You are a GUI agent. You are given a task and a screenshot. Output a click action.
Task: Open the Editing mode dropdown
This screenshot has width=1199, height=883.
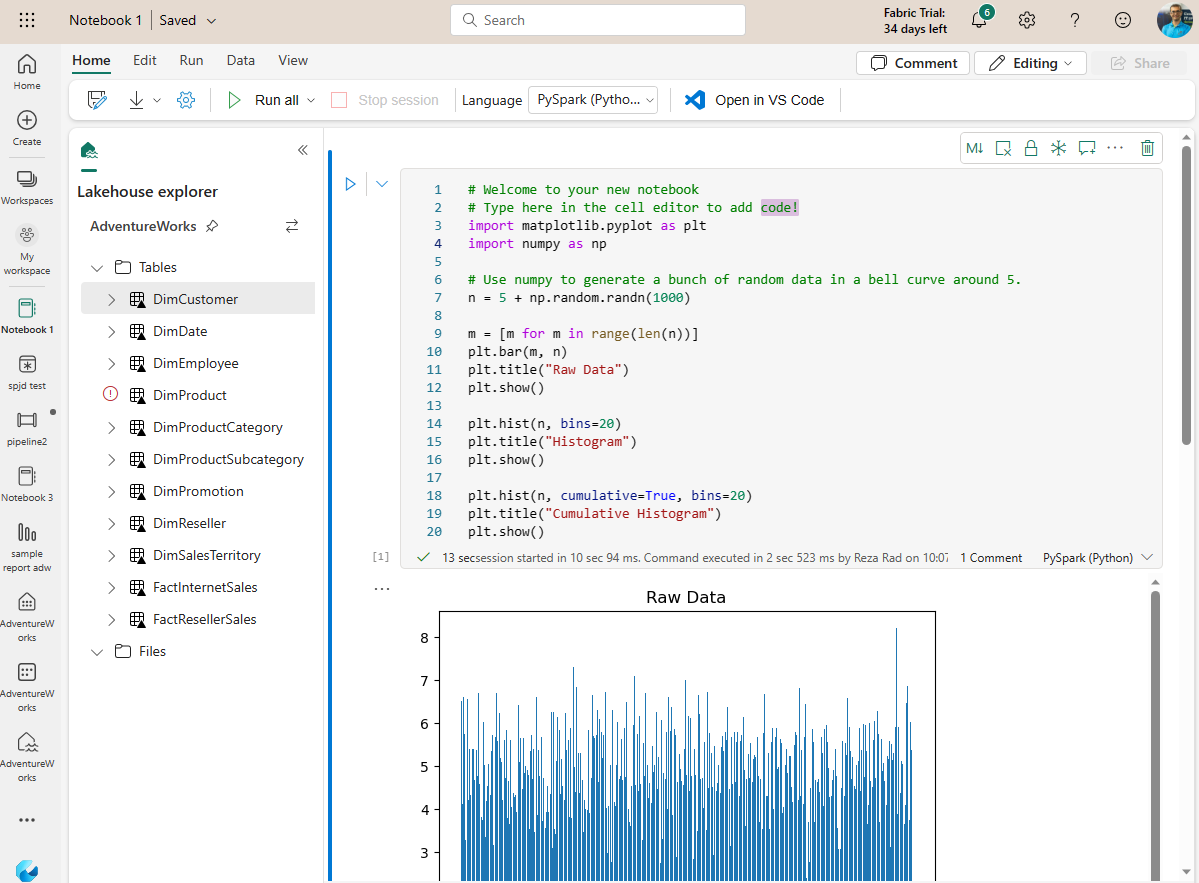(1030, 63)
